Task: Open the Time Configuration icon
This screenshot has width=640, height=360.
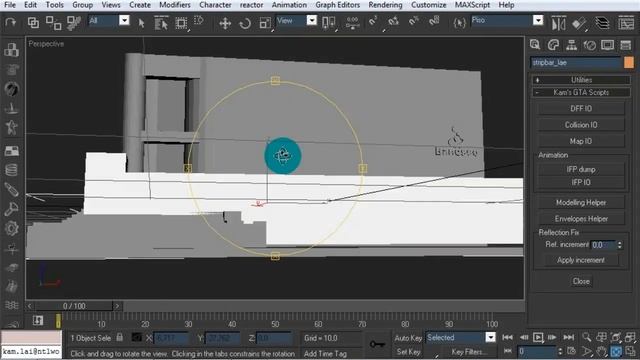Action: [572, 351]
